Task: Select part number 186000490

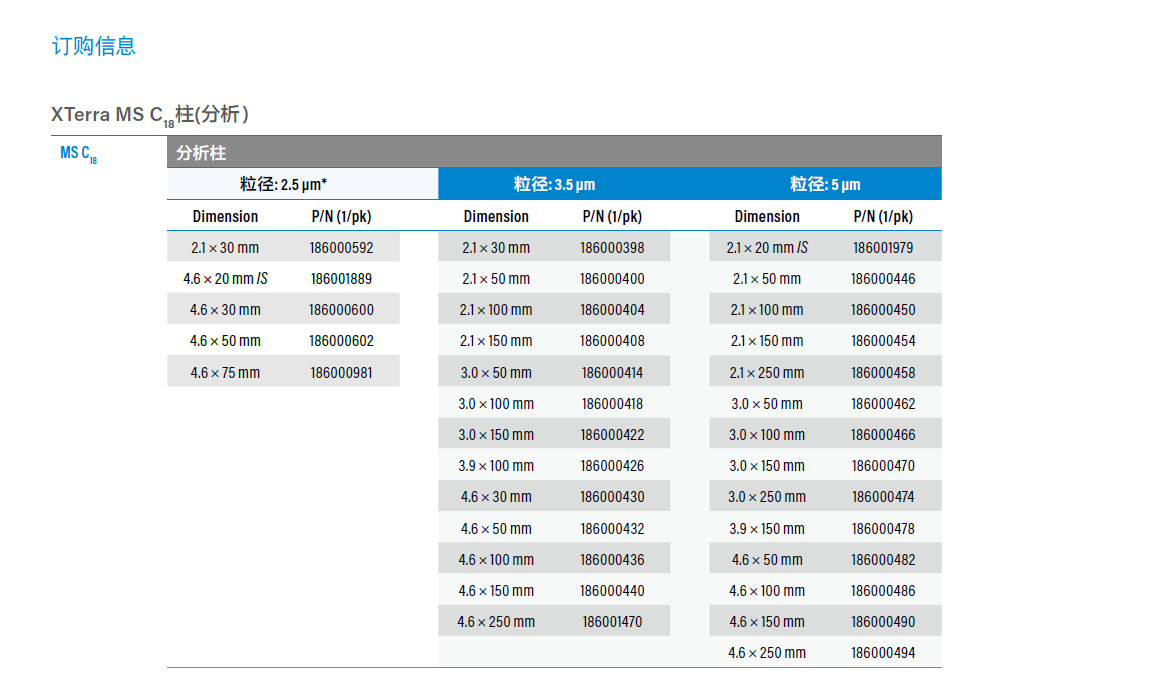Action: click(x=883, y=621)
